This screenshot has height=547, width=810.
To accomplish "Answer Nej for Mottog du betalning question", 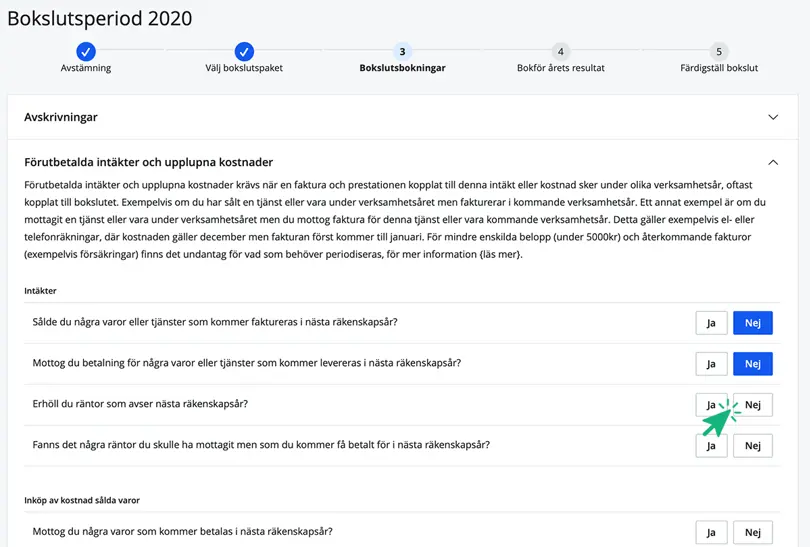I will click(x=753, y=364).
